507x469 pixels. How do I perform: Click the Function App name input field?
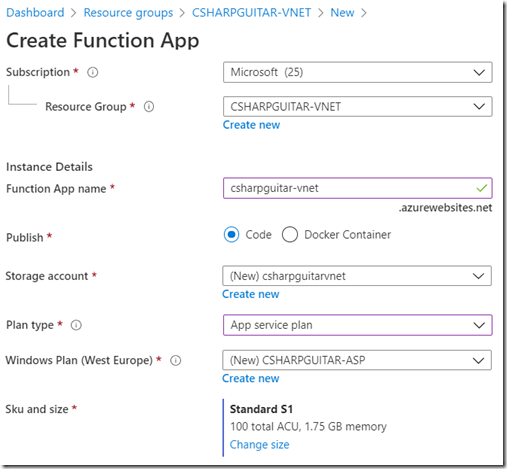point(358,188)
